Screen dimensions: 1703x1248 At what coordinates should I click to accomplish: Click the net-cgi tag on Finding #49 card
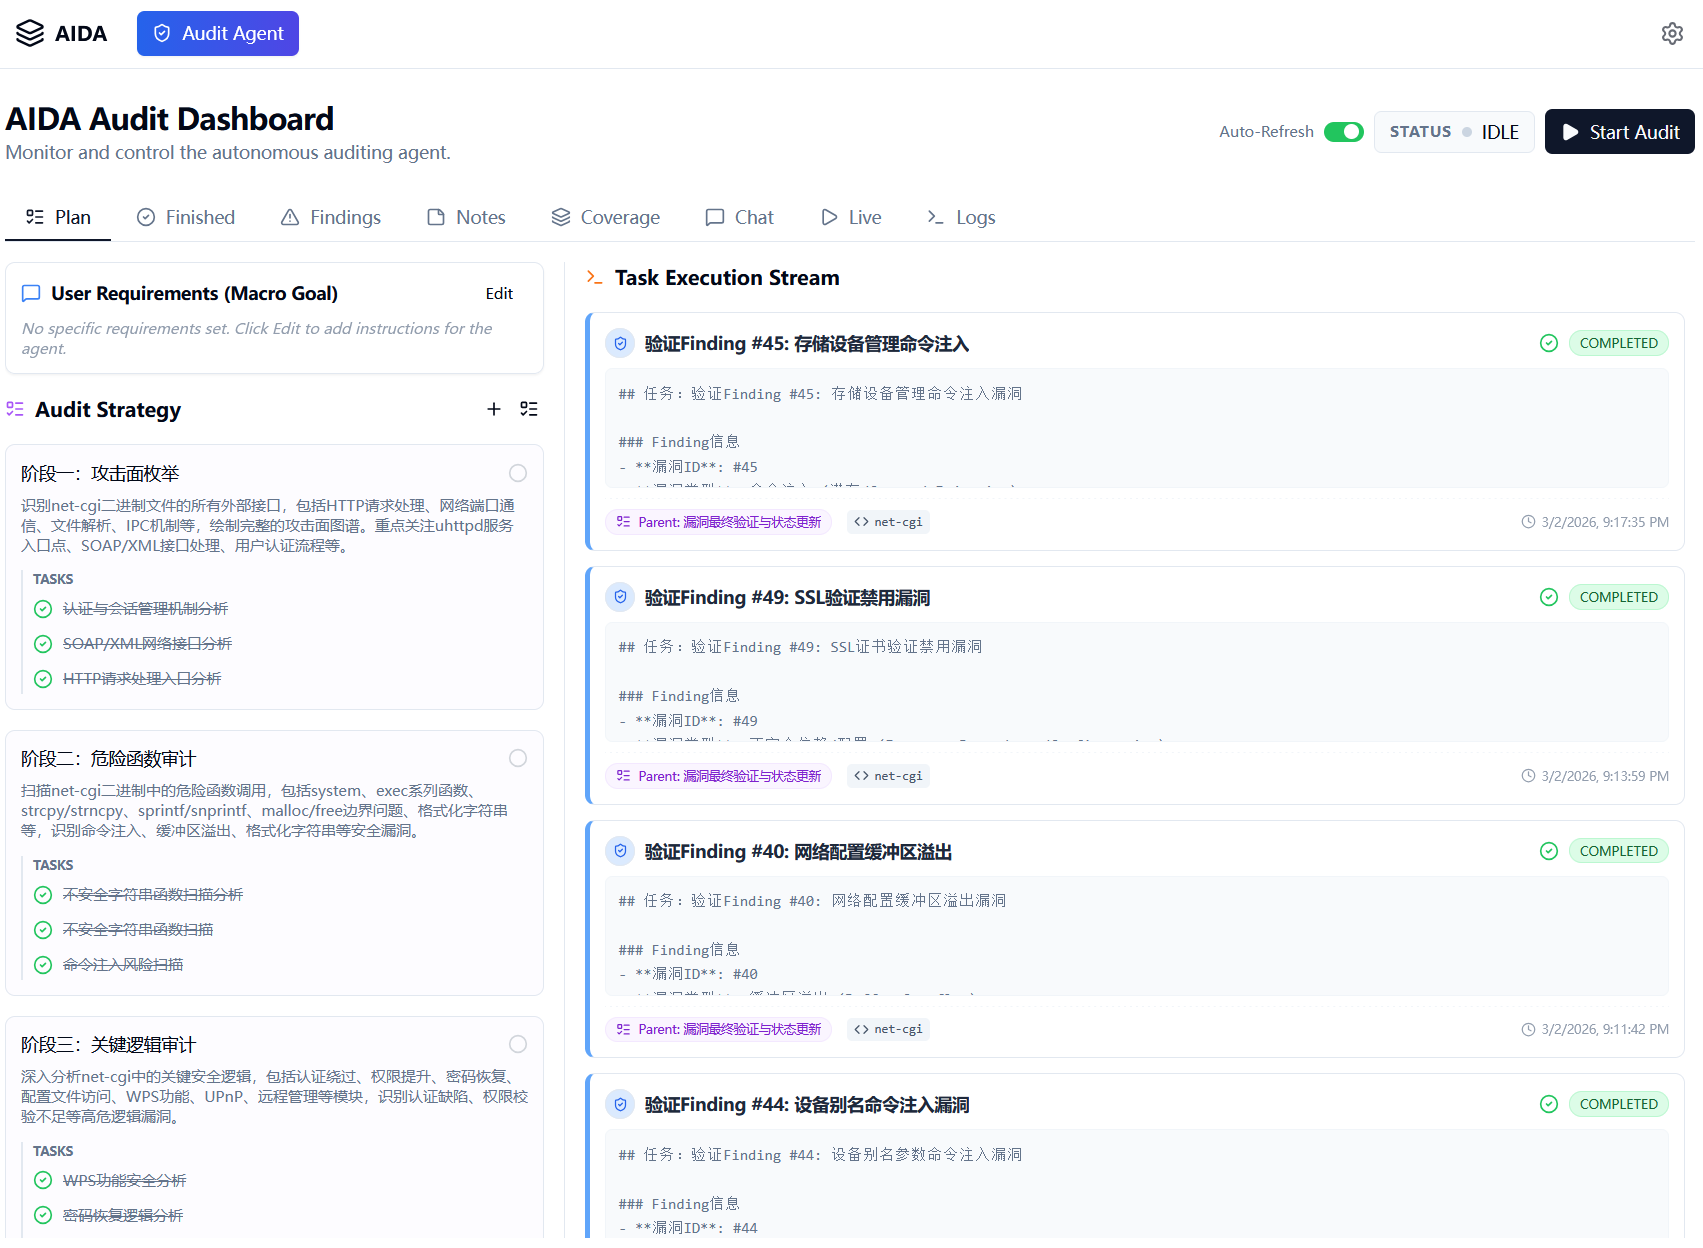[888, 776]
